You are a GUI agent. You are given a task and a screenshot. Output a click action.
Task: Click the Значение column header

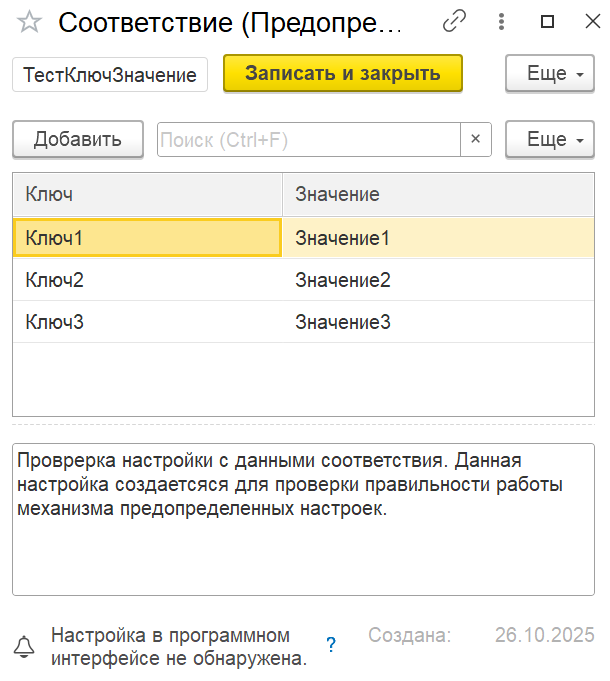pos(438,194)
